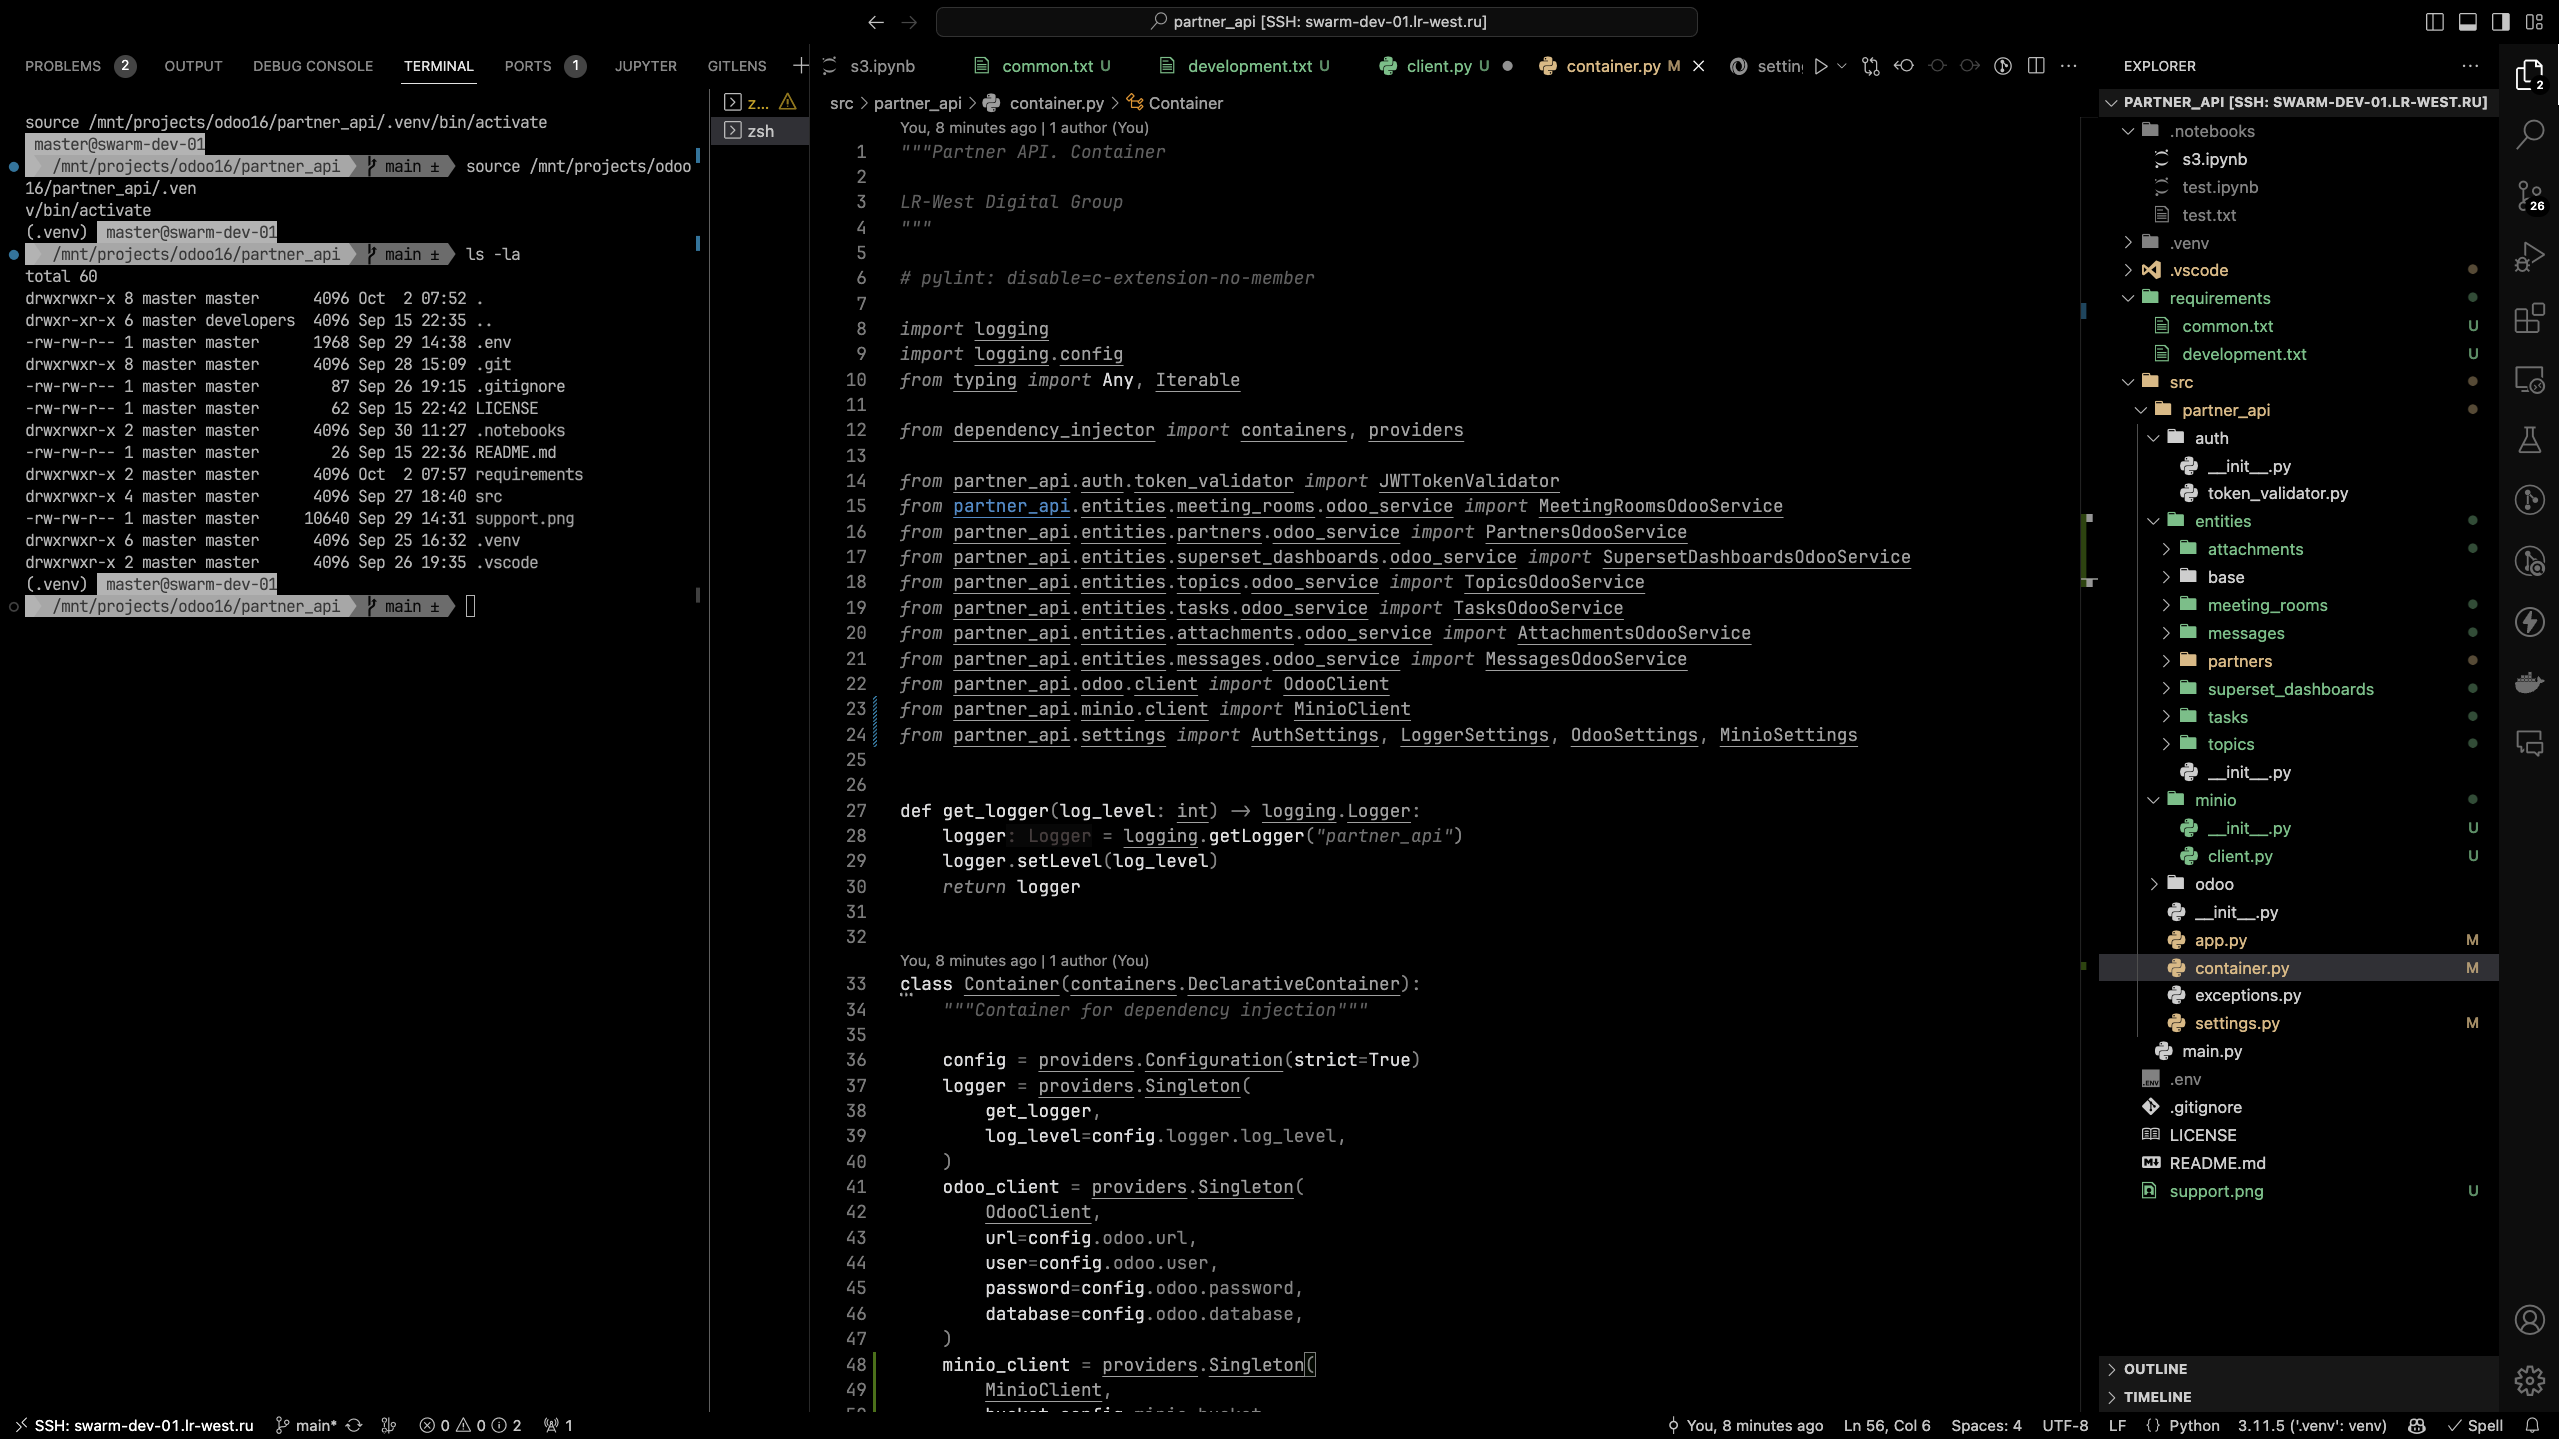Toggle the bottom panel layout button
The image size is (2559, 1439).
(x=2468, y=22)
